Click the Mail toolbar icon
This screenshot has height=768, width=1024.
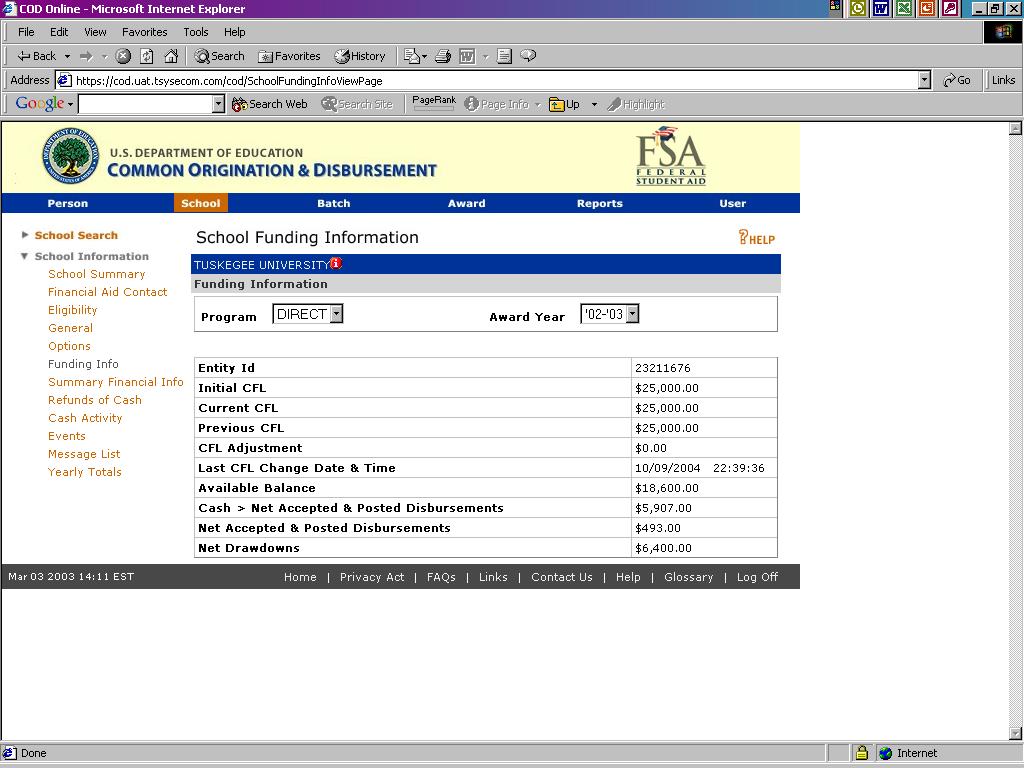[411, 56]
